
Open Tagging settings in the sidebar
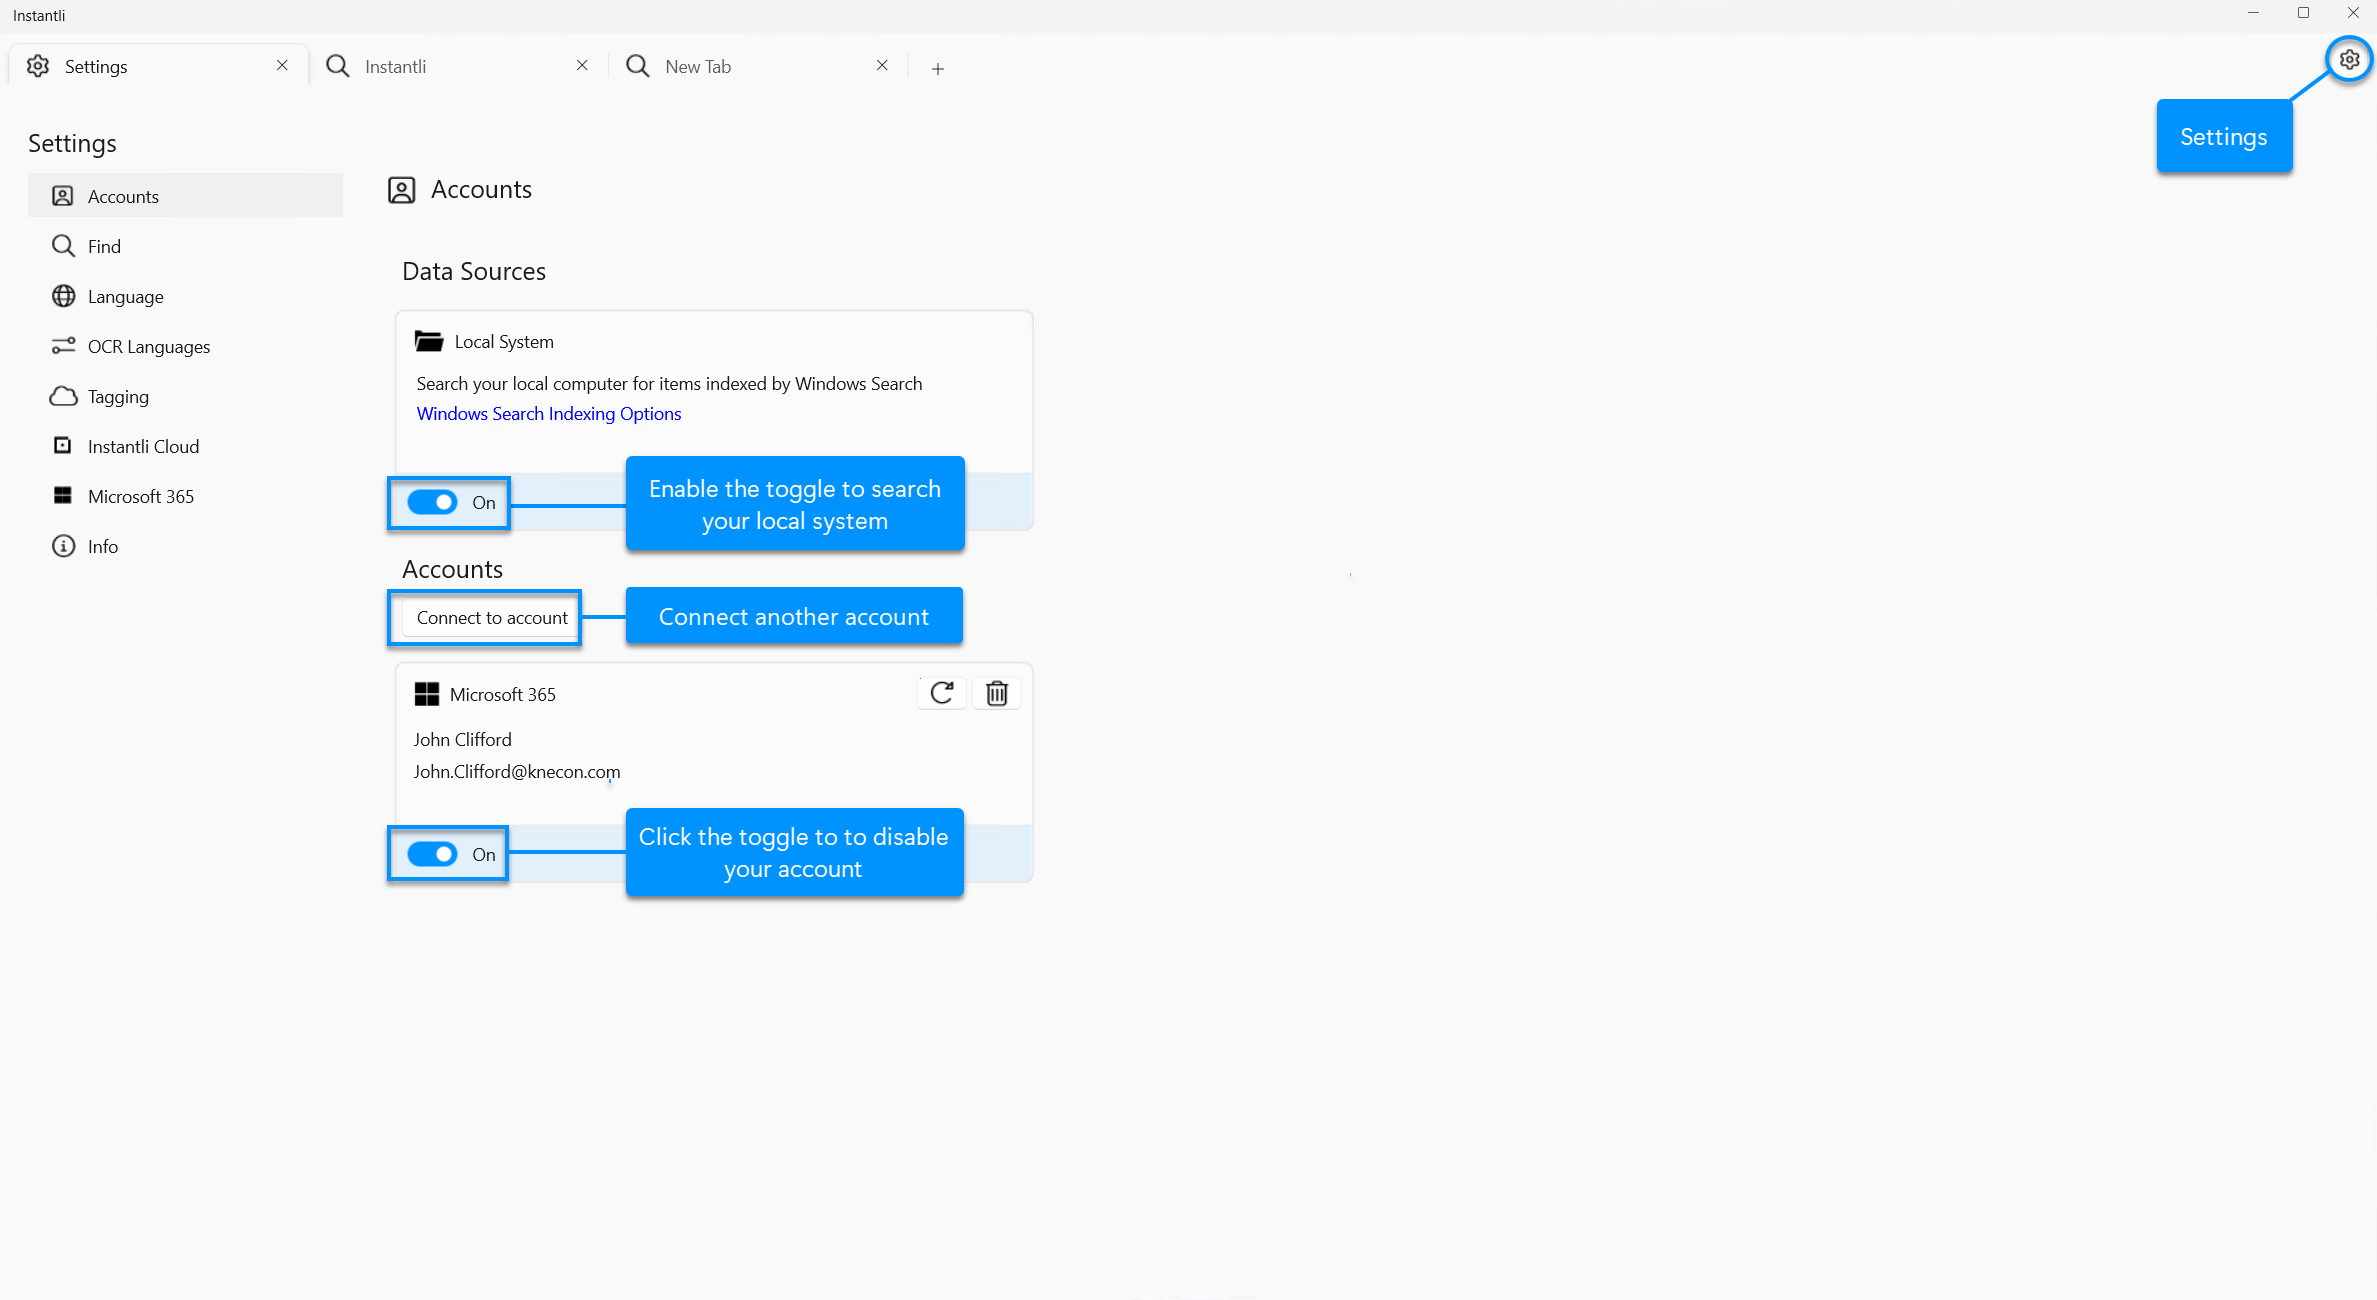tap(185, 396)
